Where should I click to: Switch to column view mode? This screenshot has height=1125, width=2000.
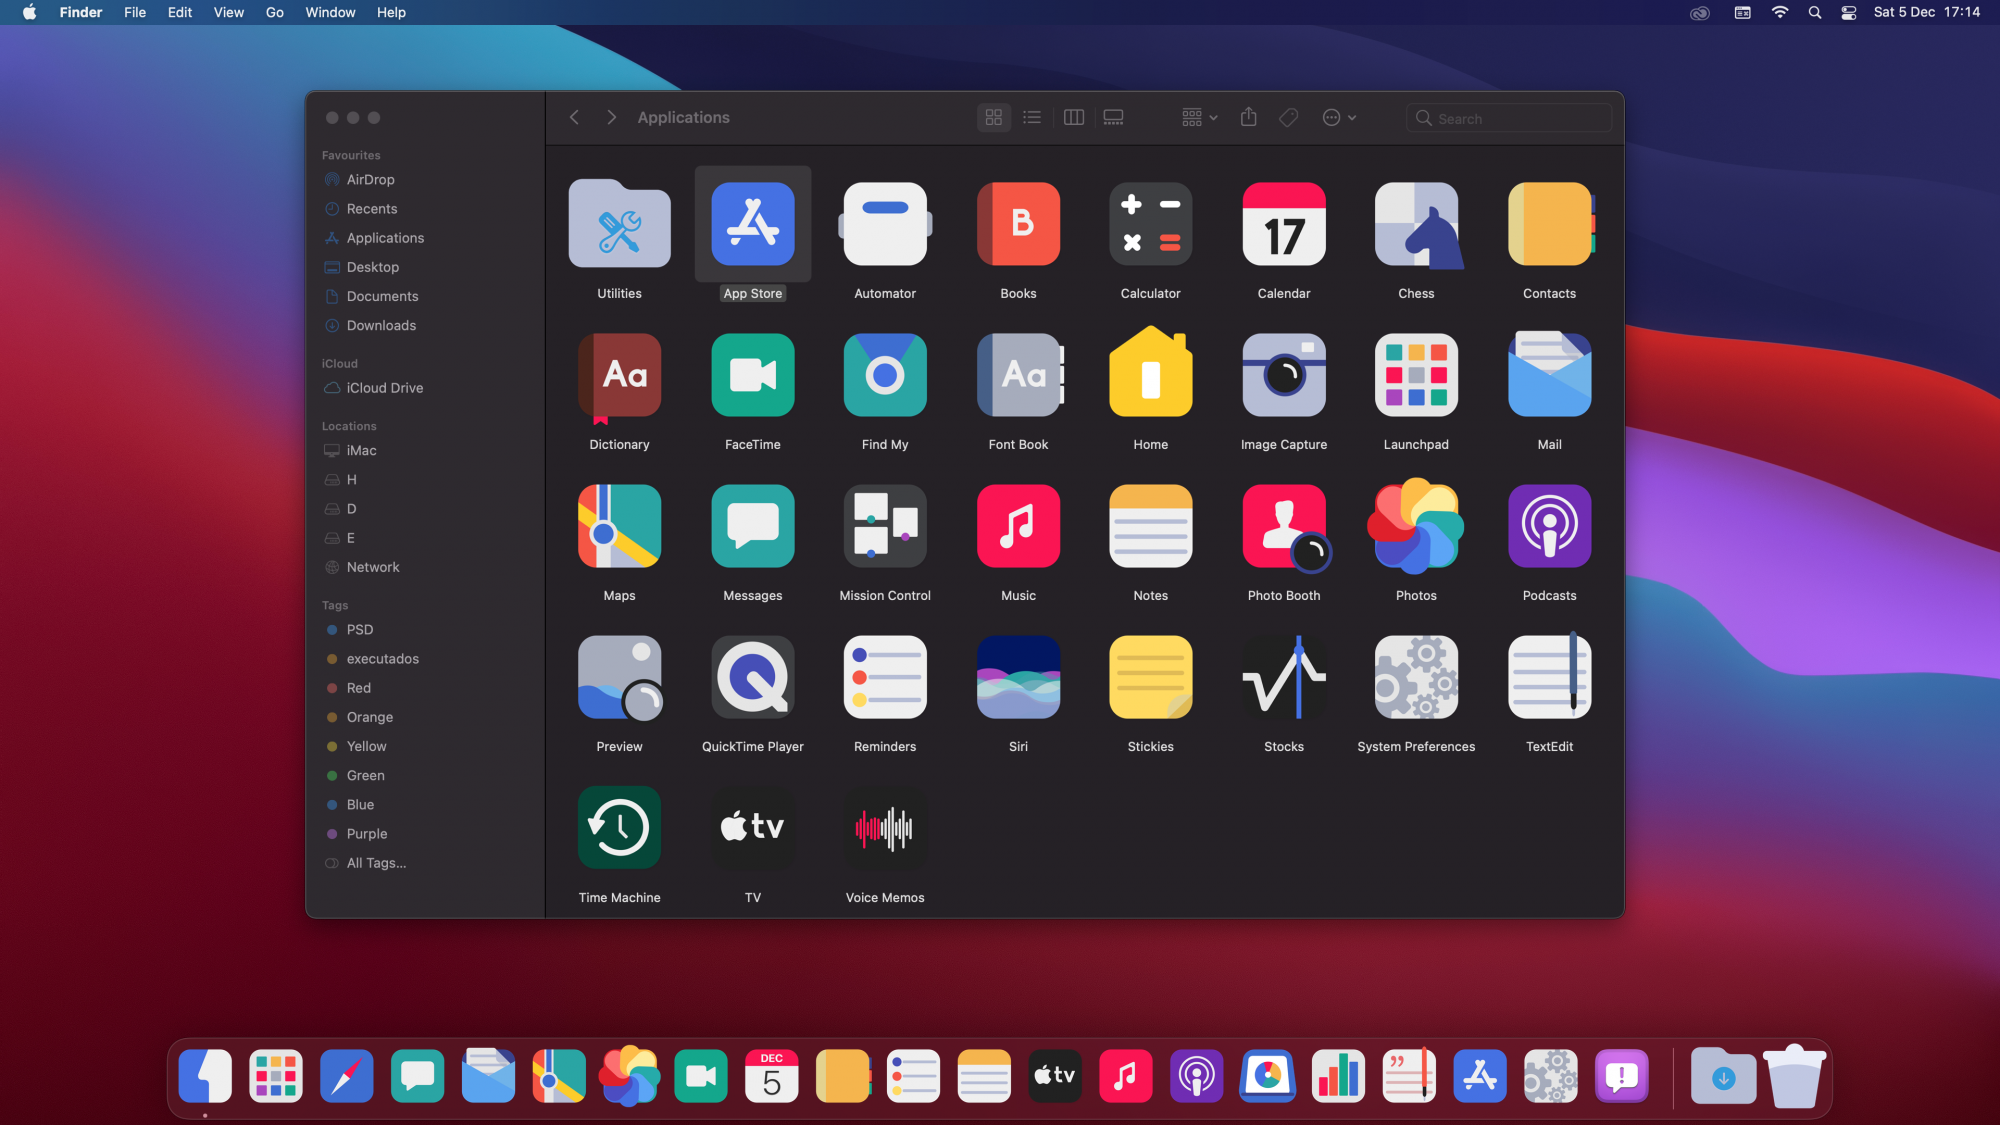[1073, 118]
